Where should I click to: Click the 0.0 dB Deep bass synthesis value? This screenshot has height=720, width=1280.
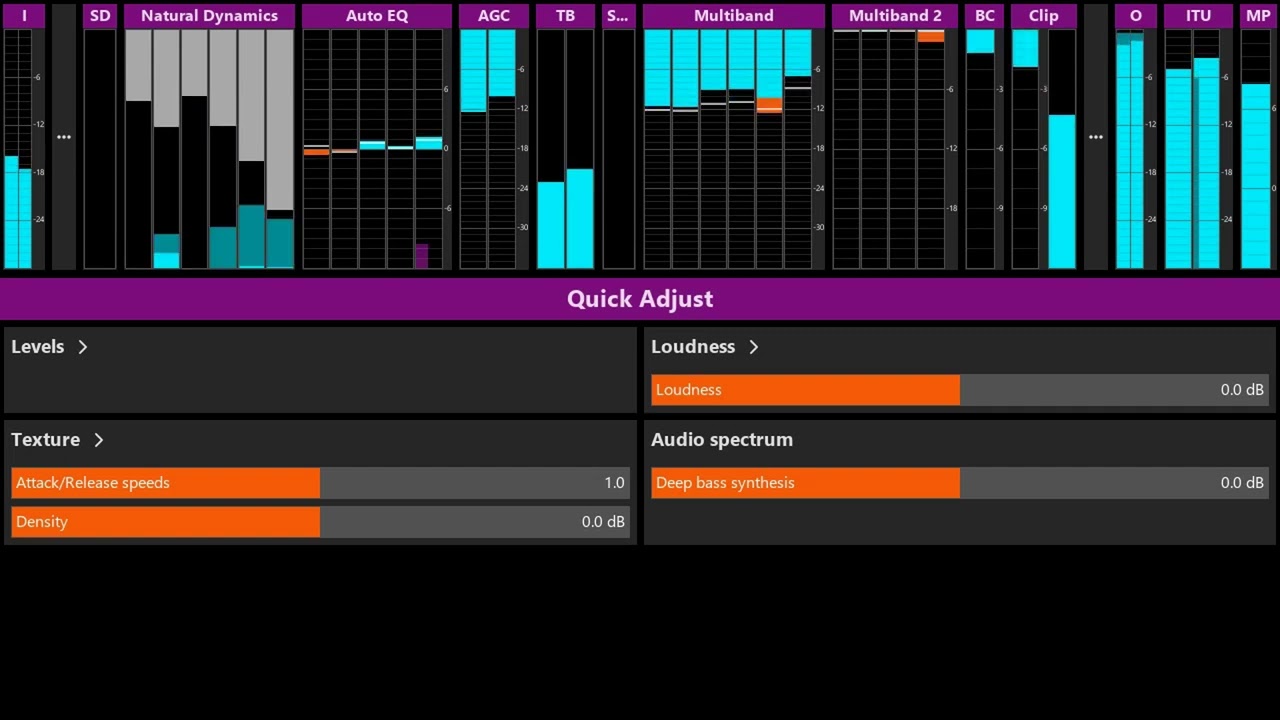tap(1242, 483)
